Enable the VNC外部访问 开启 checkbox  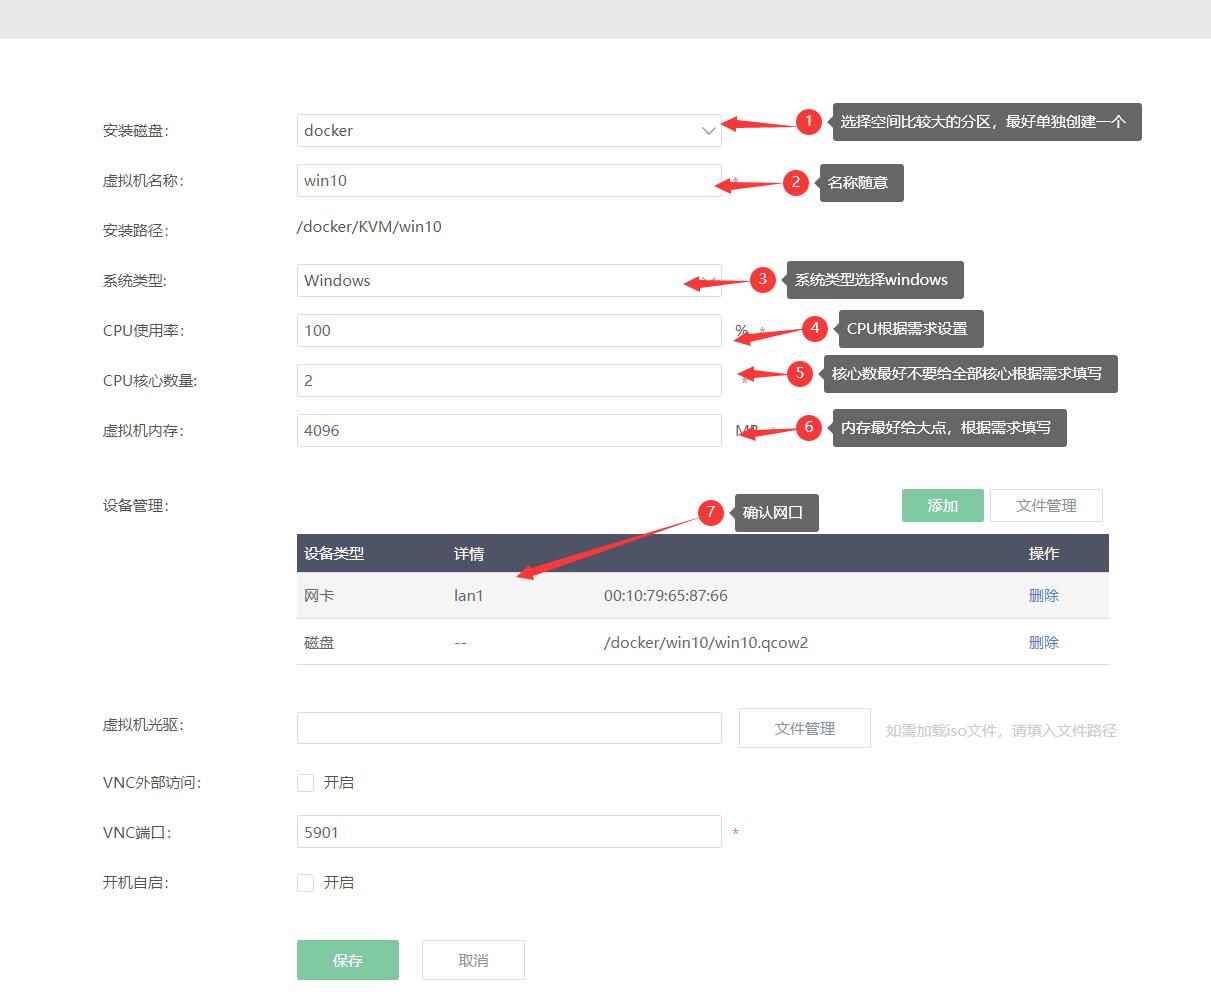[x=305, y=783]
